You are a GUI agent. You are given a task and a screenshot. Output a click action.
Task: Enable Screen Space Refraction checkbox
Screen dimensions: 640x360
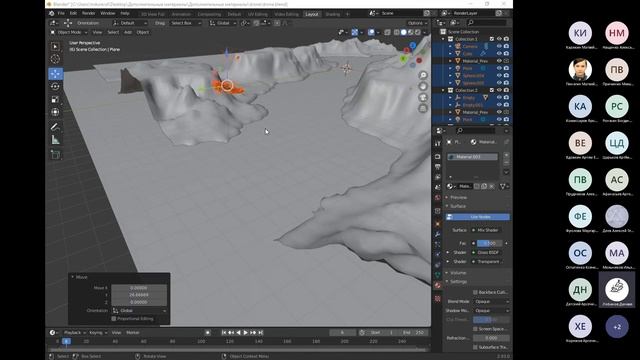pos(475,329)
